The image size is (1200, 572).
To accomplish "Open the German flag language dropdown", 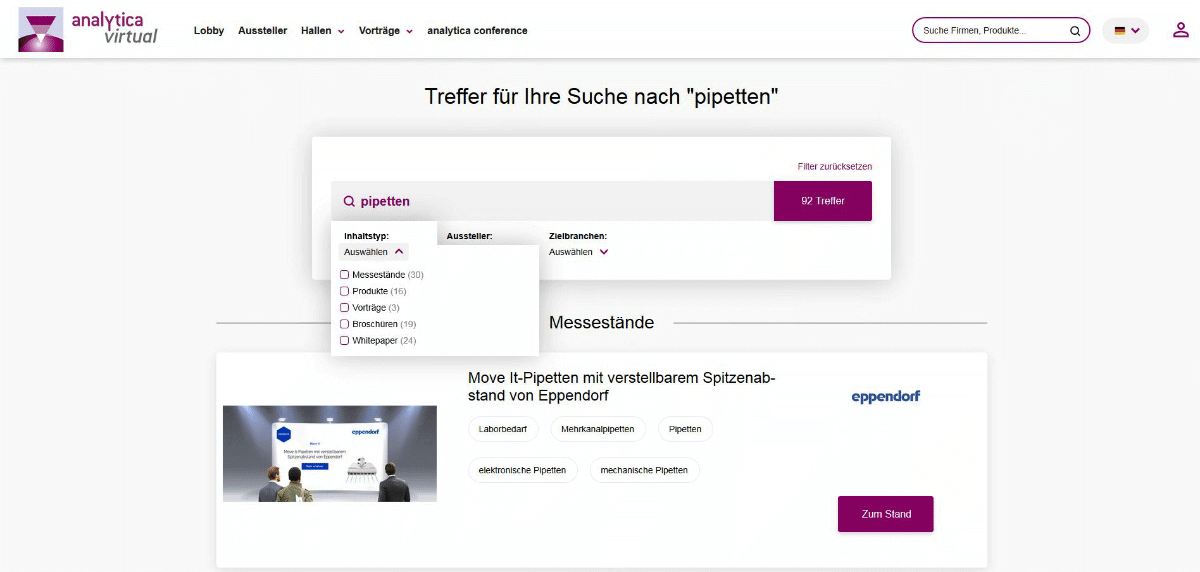I will click(x=1126, y=31).
